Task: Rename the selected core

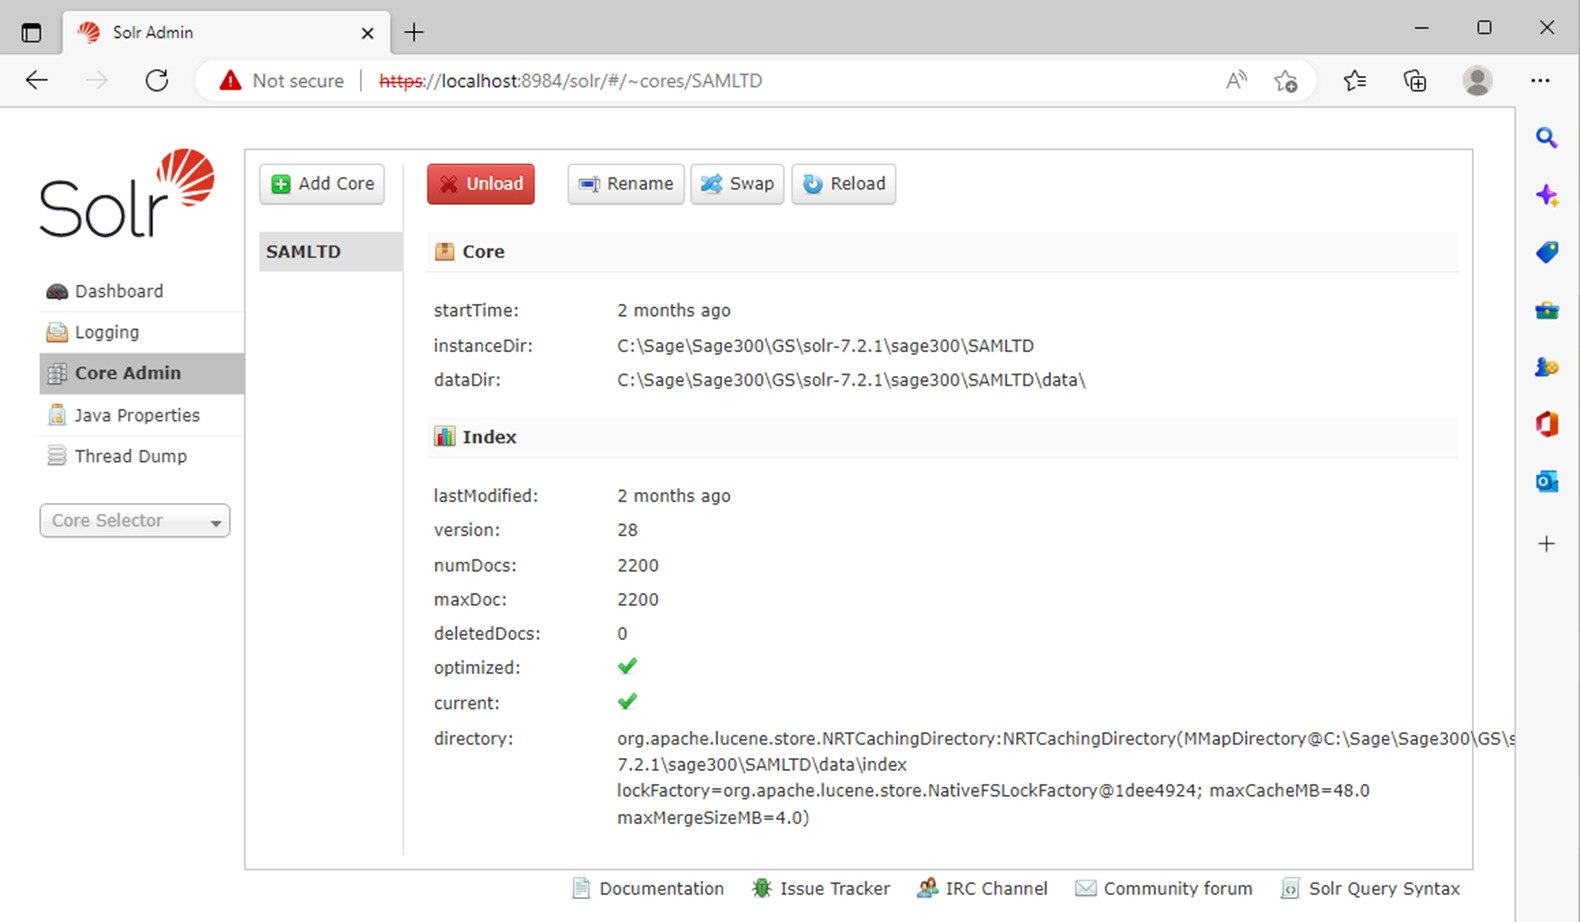Action: pyautogui.click(x=626, y=184)
